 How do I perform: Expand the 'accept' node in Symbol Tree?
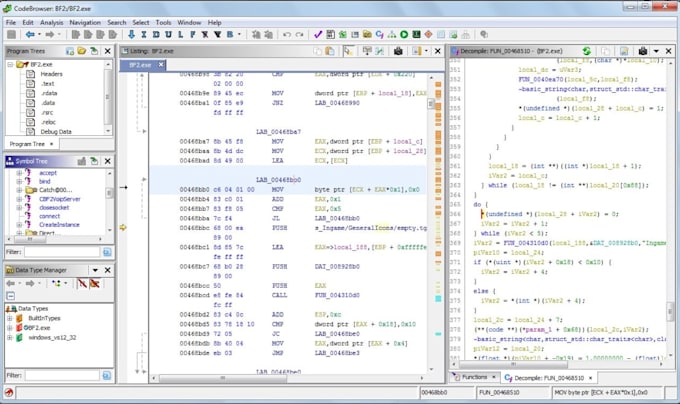tap(19, 173)
